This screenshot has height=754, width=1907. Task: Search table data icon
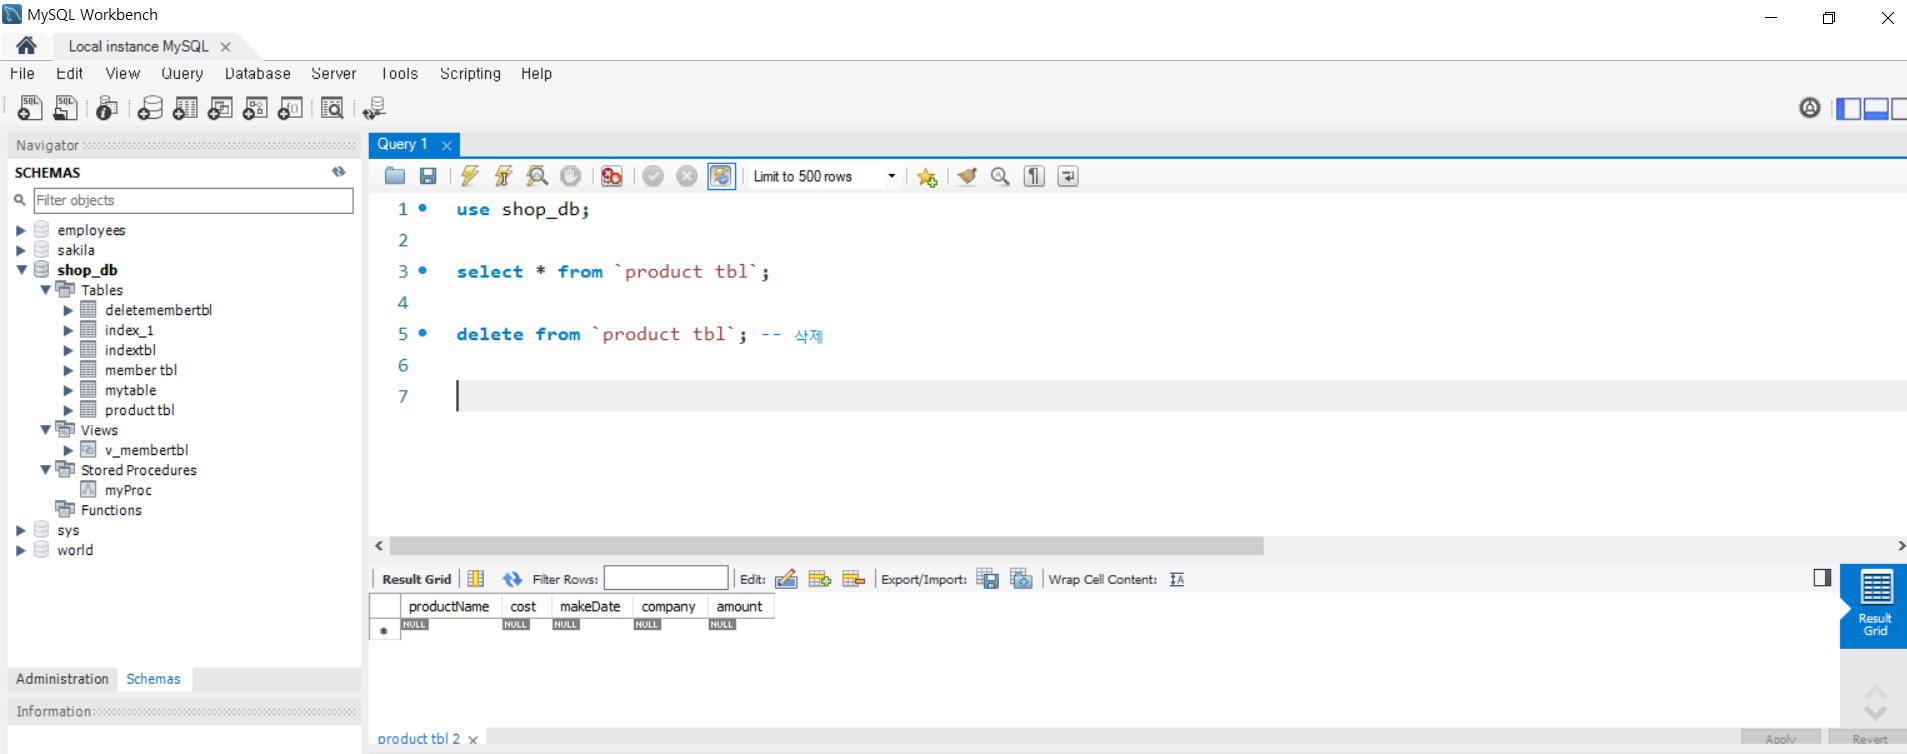point(332,108)
